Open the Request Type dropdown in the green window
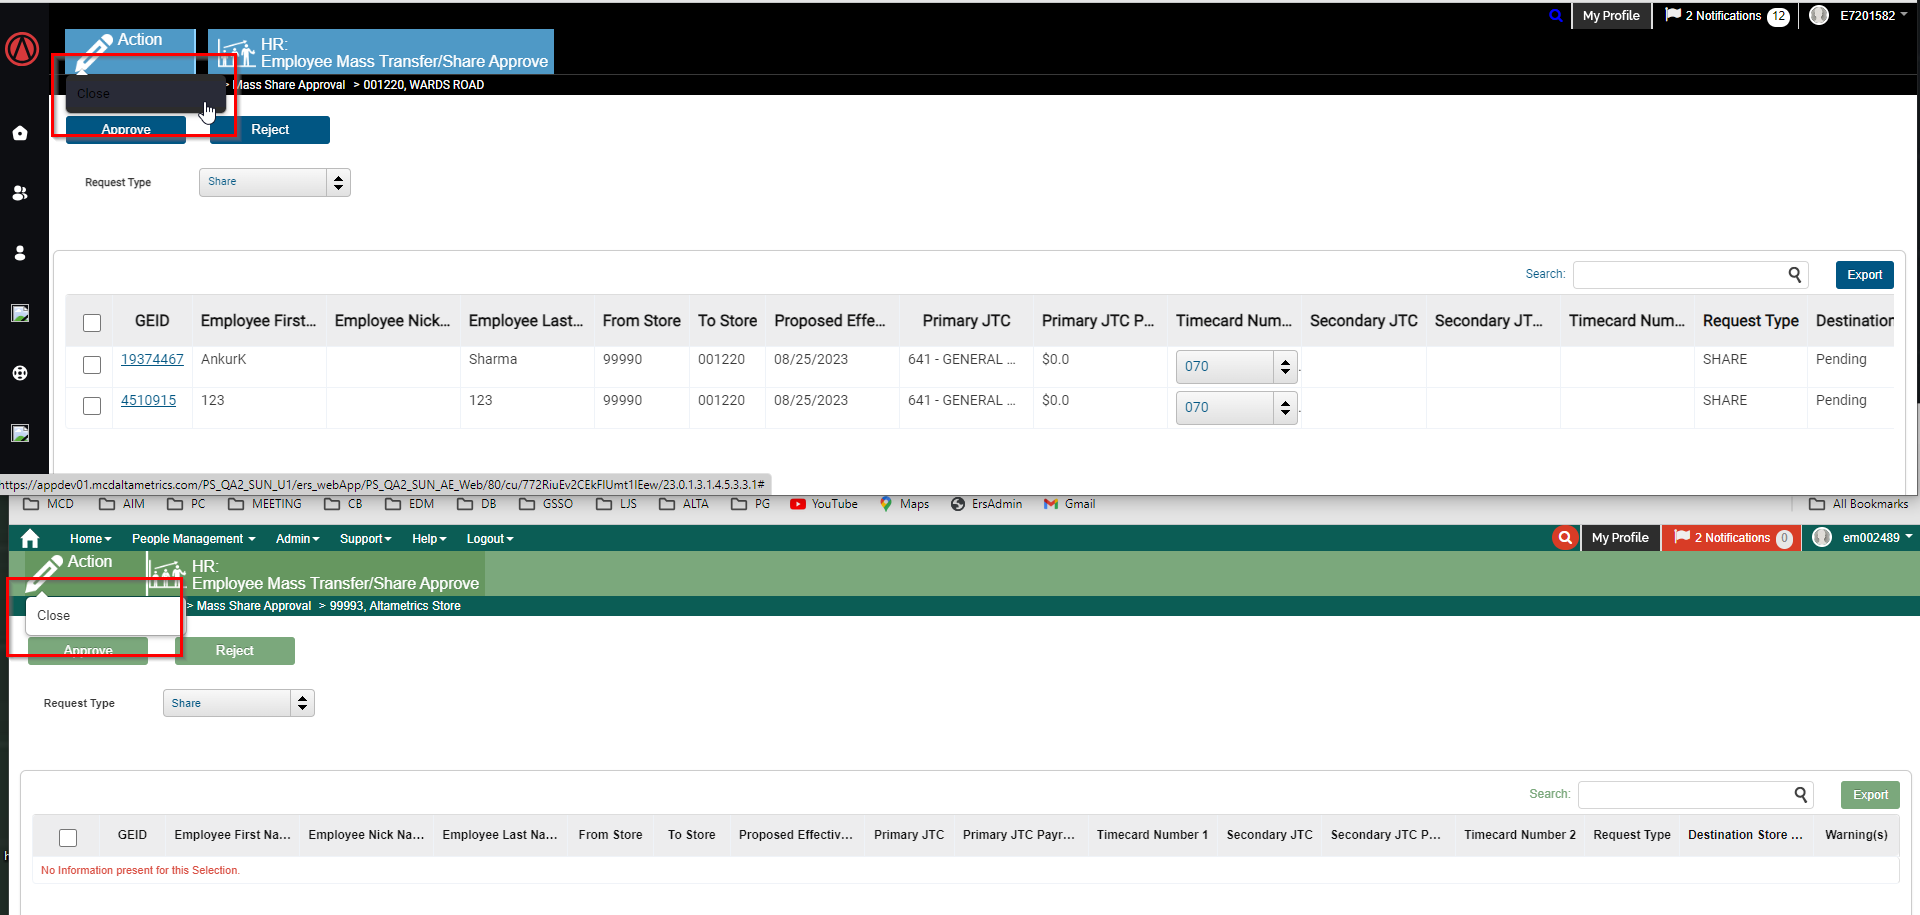This screenshot has width=1920, height=915. point(239,703)
